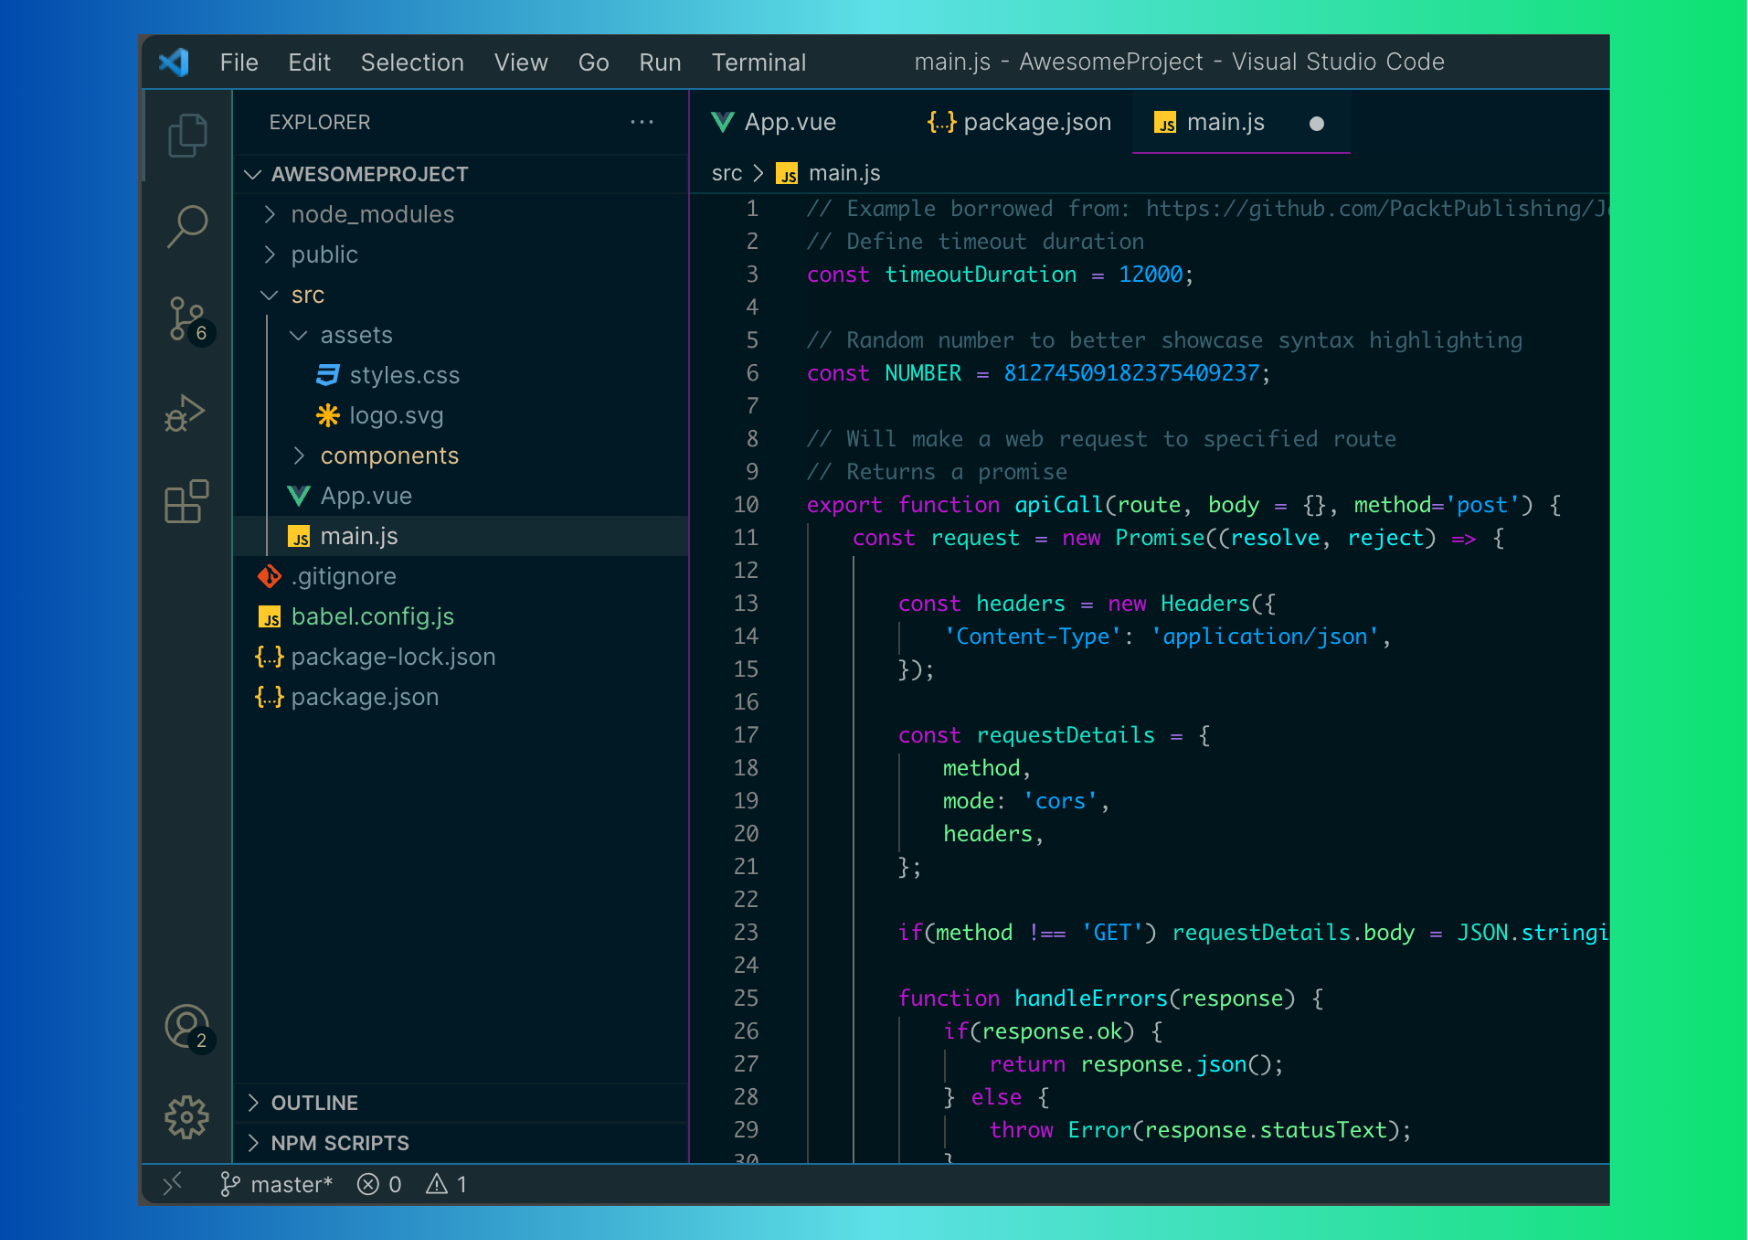
Task: Click the Vue icon next to App.vue in the file tree
Action: tap(298, 496)
